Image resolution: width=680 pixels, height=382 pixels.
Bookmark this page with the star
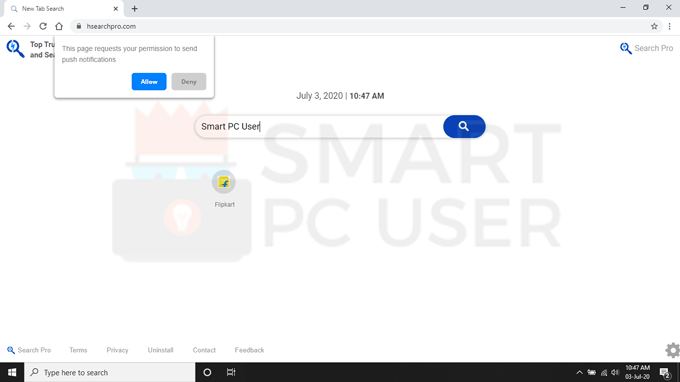(x=654, y=26)
